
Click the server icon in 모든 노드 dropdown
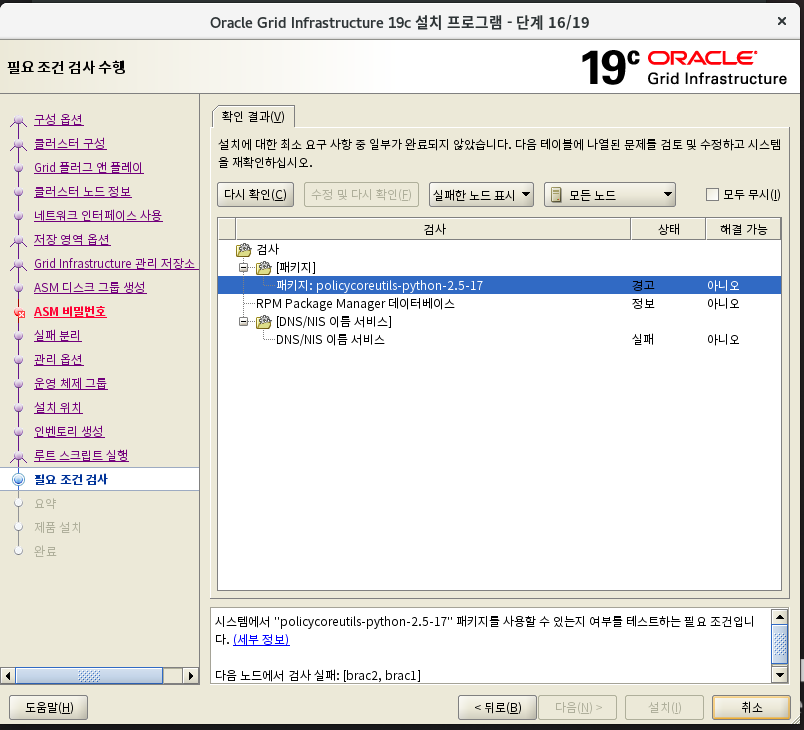[x=556, y=195]
